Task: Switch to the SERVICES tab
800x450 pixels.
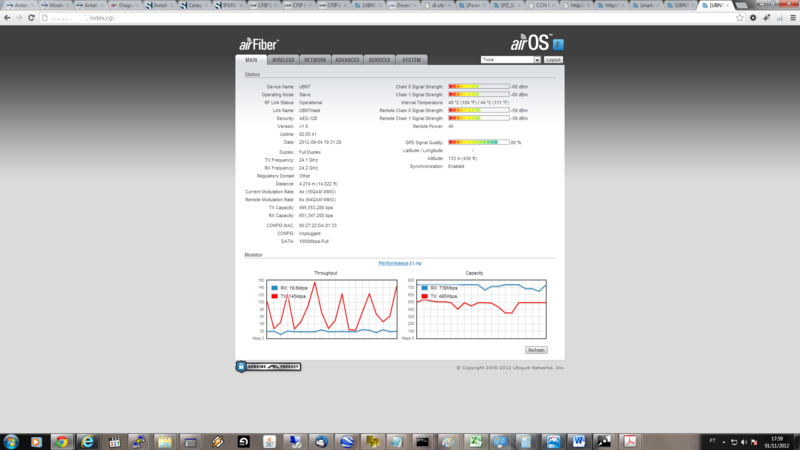Action: tap(380, 60)
